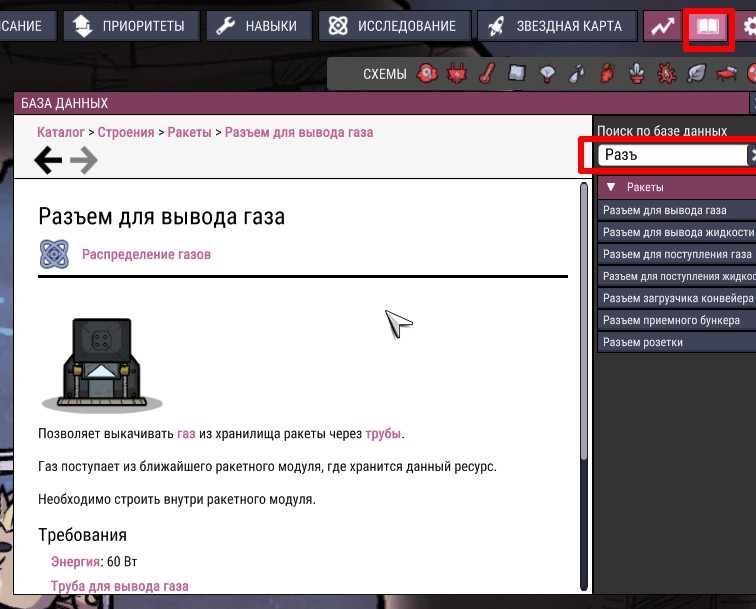Open the settings gear icon
The image size is (756, 609).
749,26
